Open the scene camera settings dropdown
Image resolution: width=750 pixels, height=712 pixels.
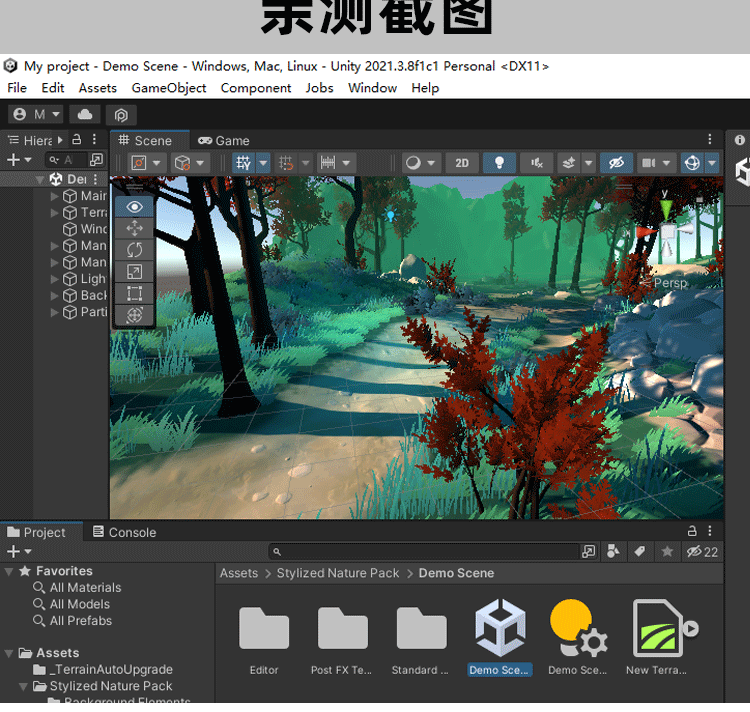[x=655, y=163]
